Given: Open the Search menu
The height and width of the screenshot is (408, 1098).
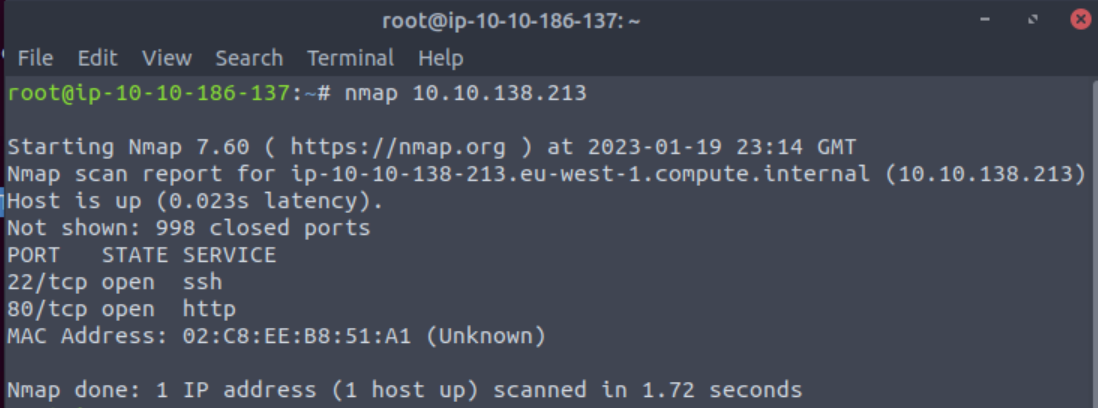Looking at the screenshot, I should click(249, 58).
